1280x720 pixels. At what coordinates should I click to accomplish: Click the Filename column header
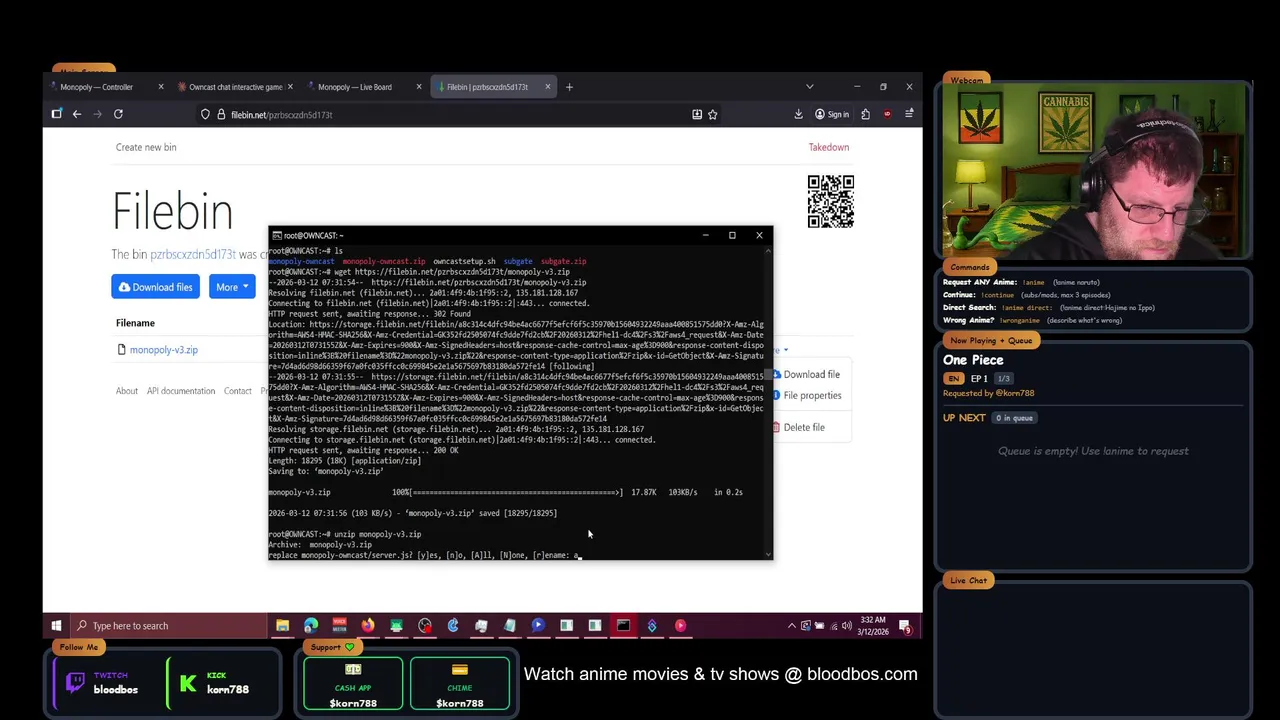[x=135, y=323]
